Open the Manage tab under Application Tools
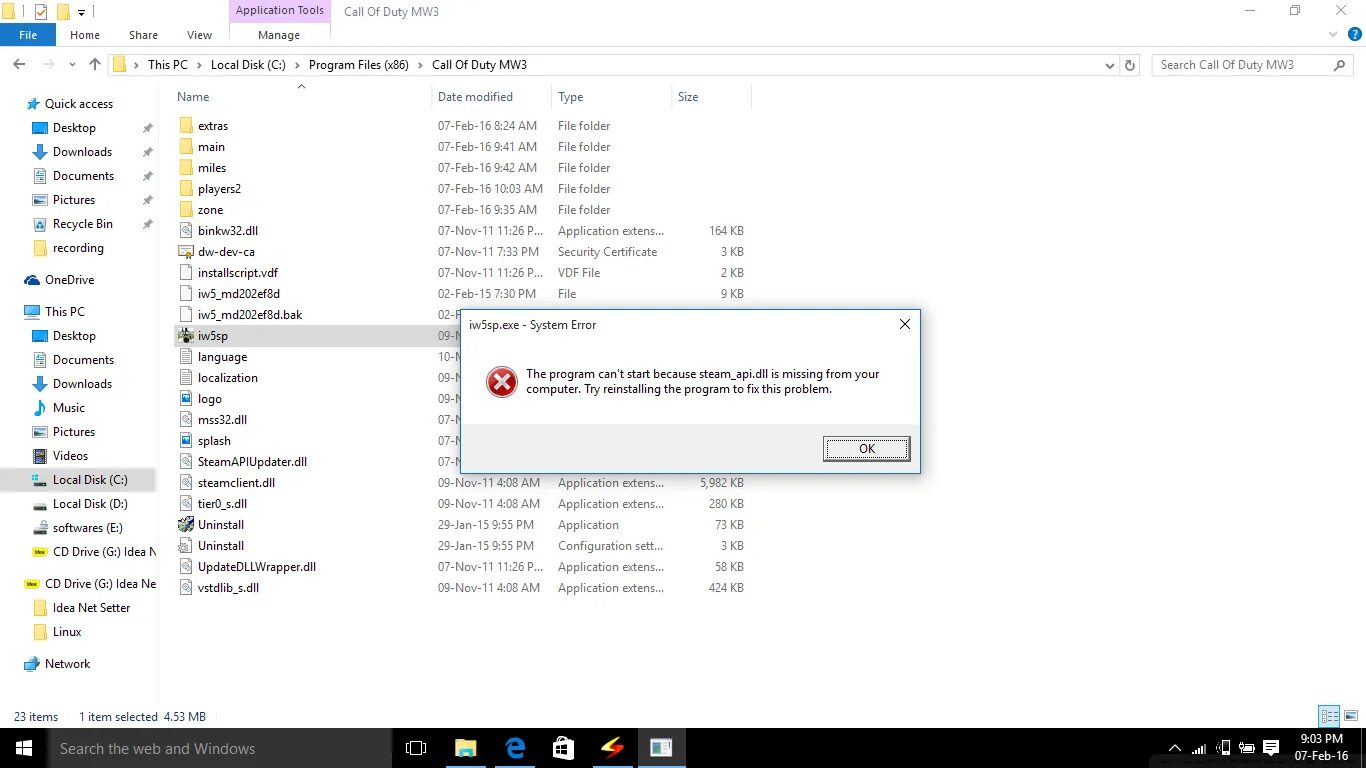This screenshot has width=1366, height=768. point(279,35)
